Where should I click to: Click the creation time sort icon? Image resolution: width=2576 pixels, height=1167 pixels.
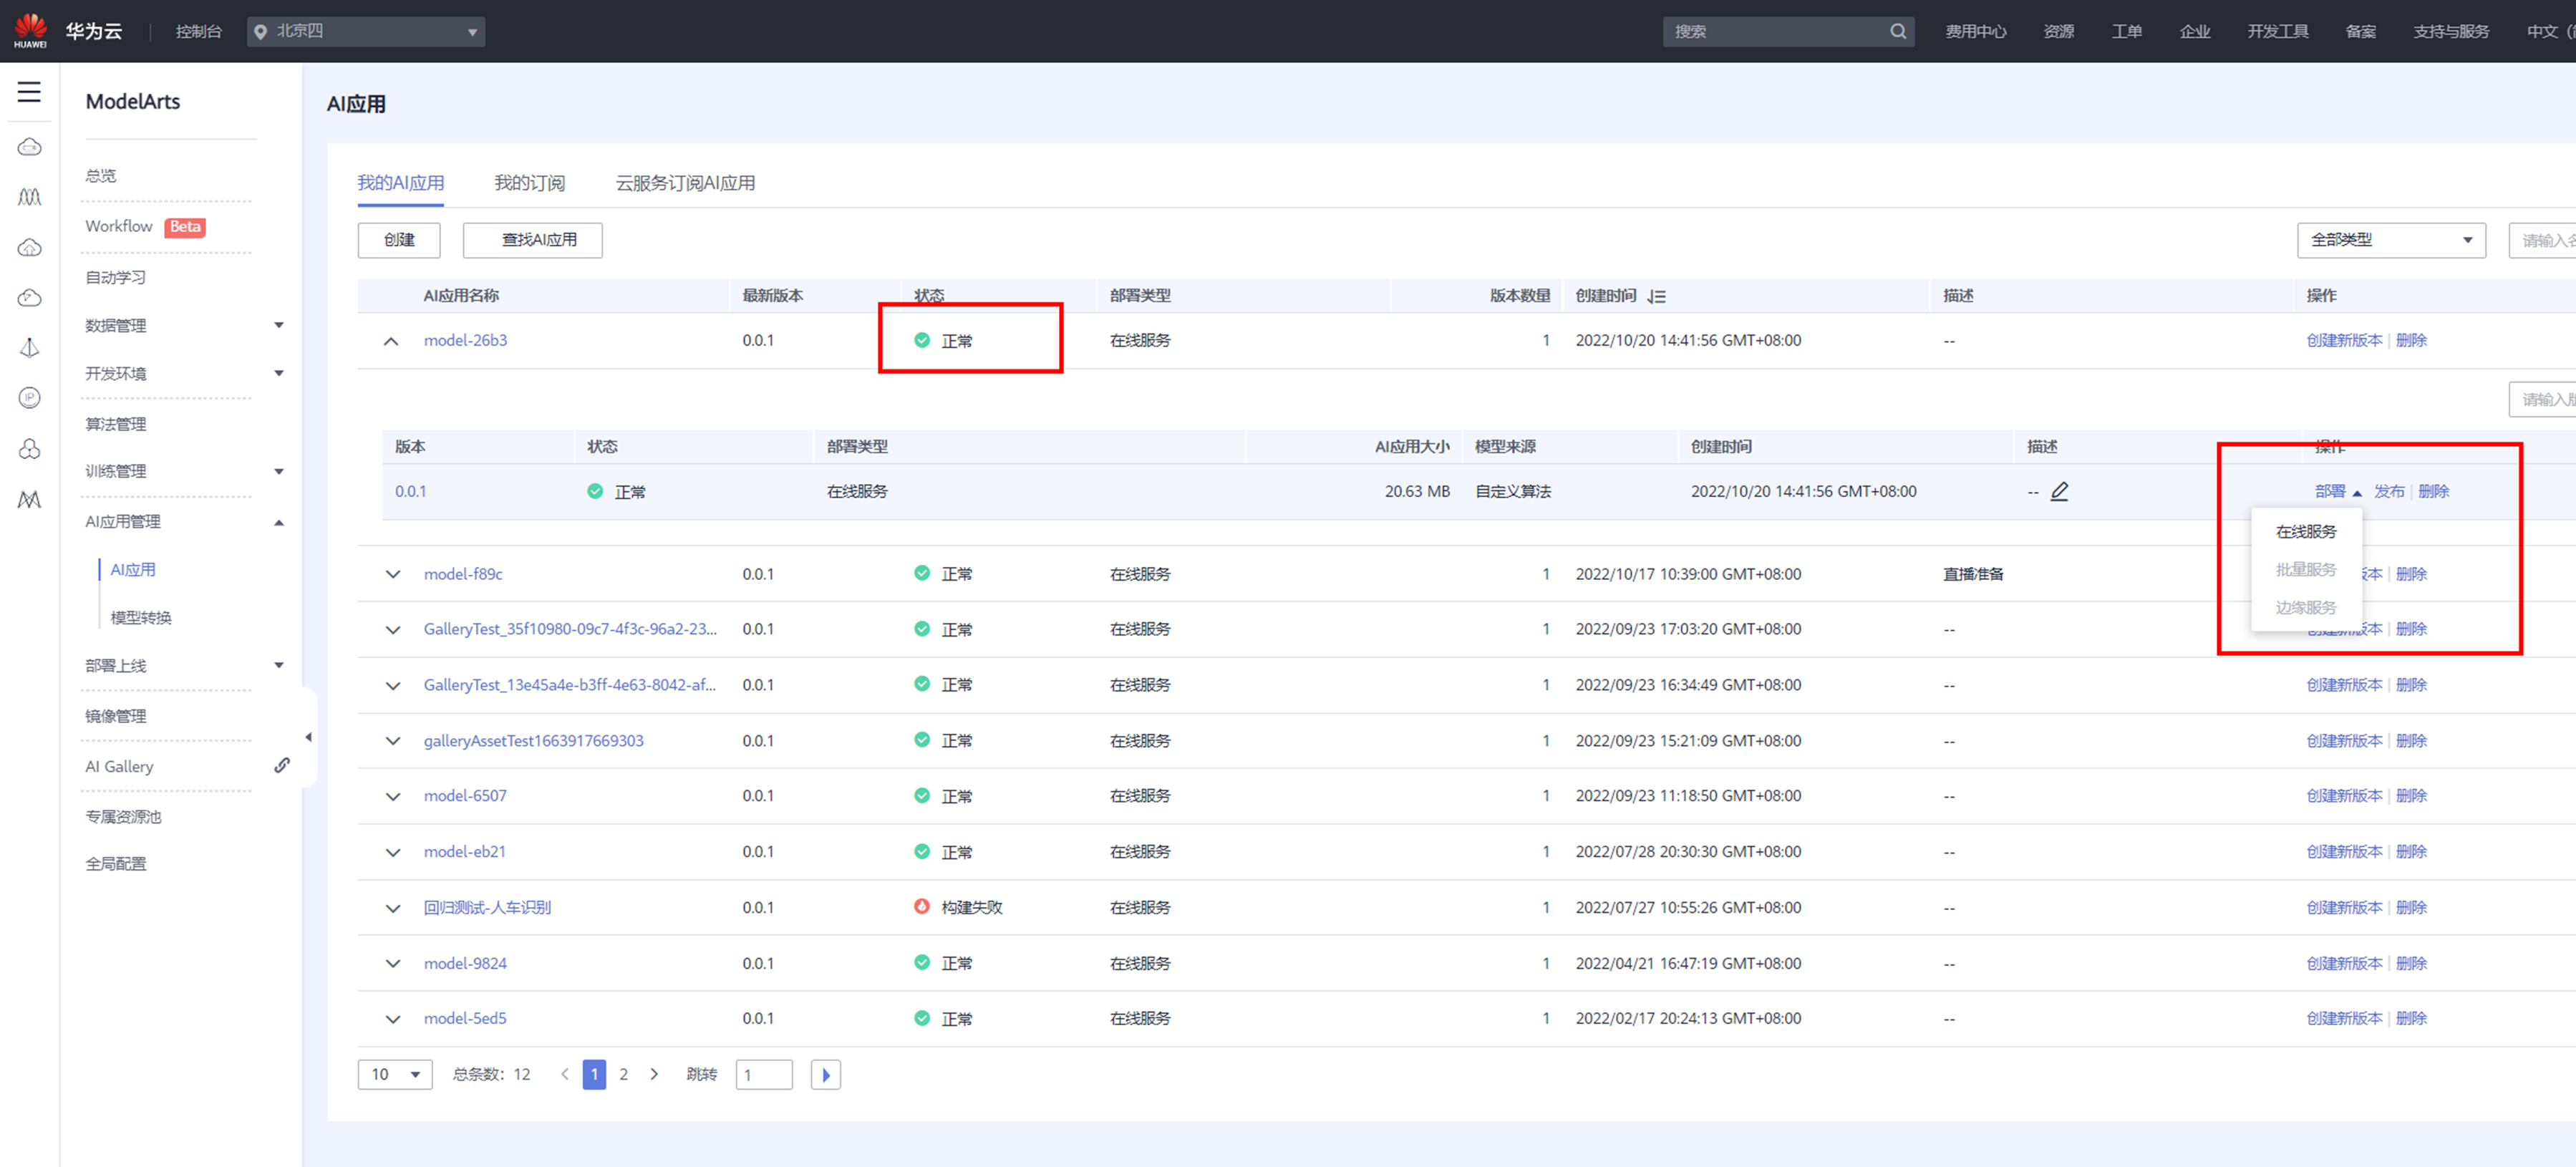[1657, 296]
